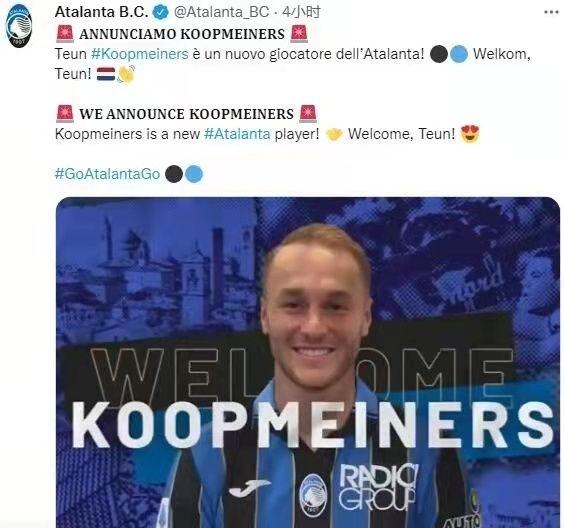The width and height of the screenshot is (564, 528).
Task: Click the siren emoji before WE ANNOUNCE
Action: [x=65, y=113]
